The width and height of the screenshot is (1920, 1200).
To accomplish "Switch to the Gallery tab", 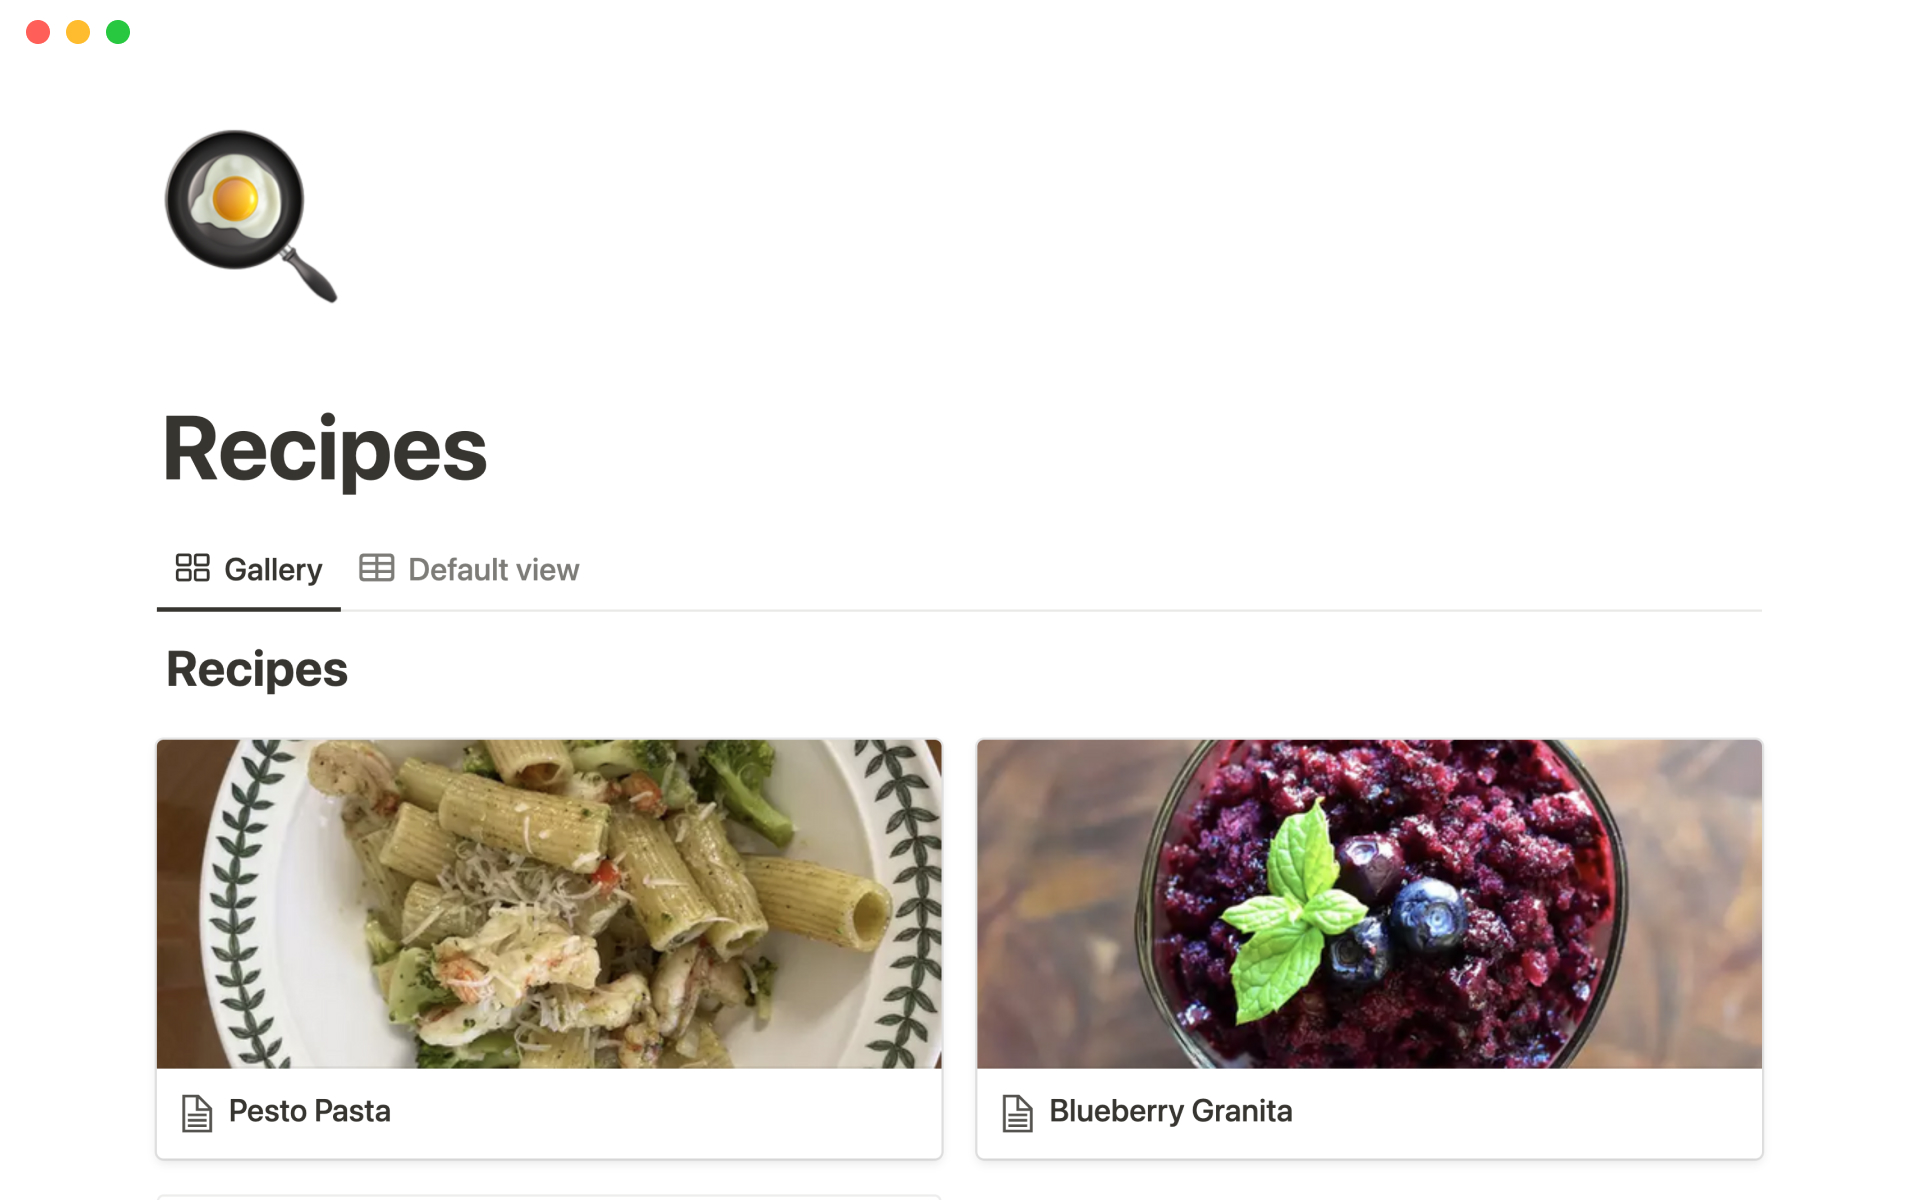I will tap(272, 570).
